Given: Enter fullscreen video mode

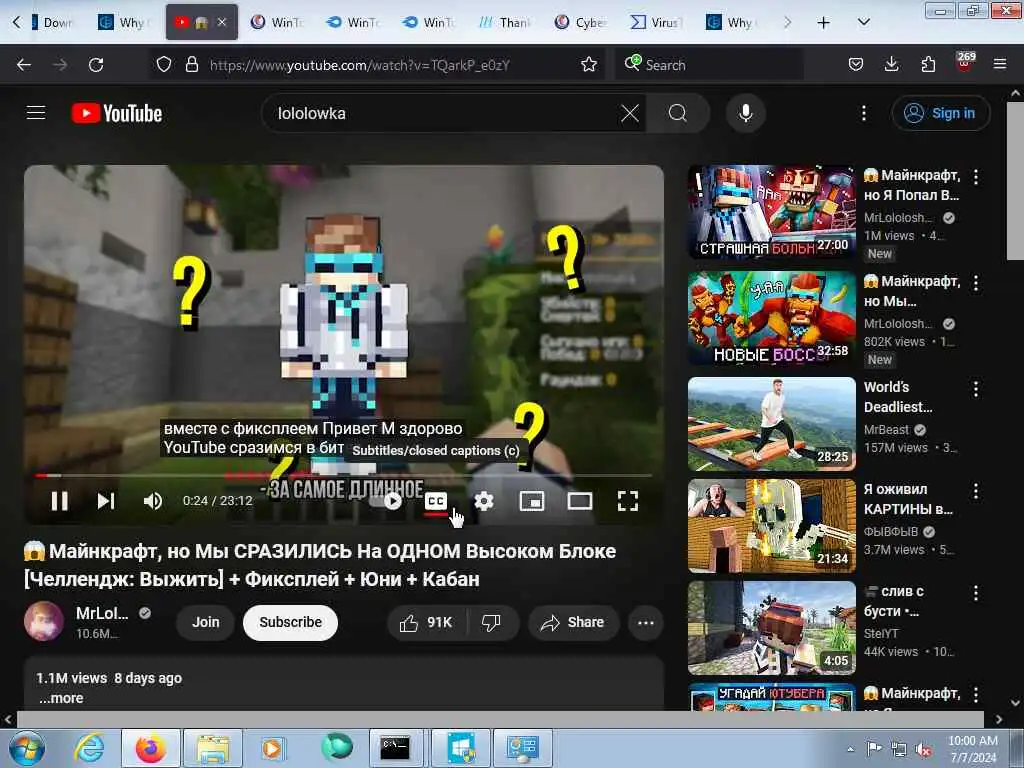Looking at the screenshot, I should tap(628, 501).
